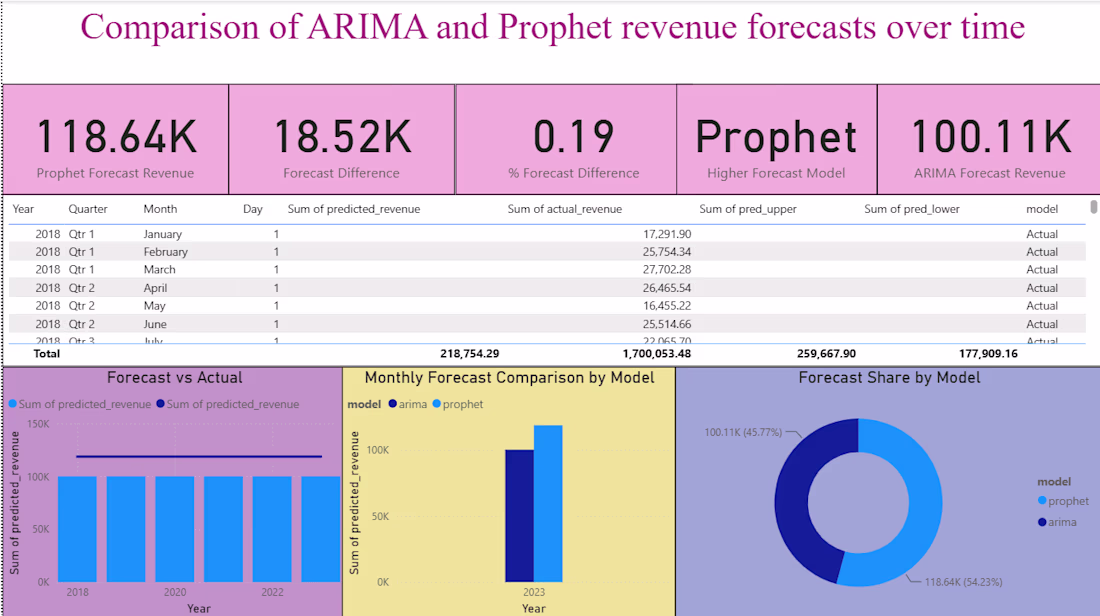Select the February cell in the table
Viewport: 1100px width, 616px height.
point(166,252)
